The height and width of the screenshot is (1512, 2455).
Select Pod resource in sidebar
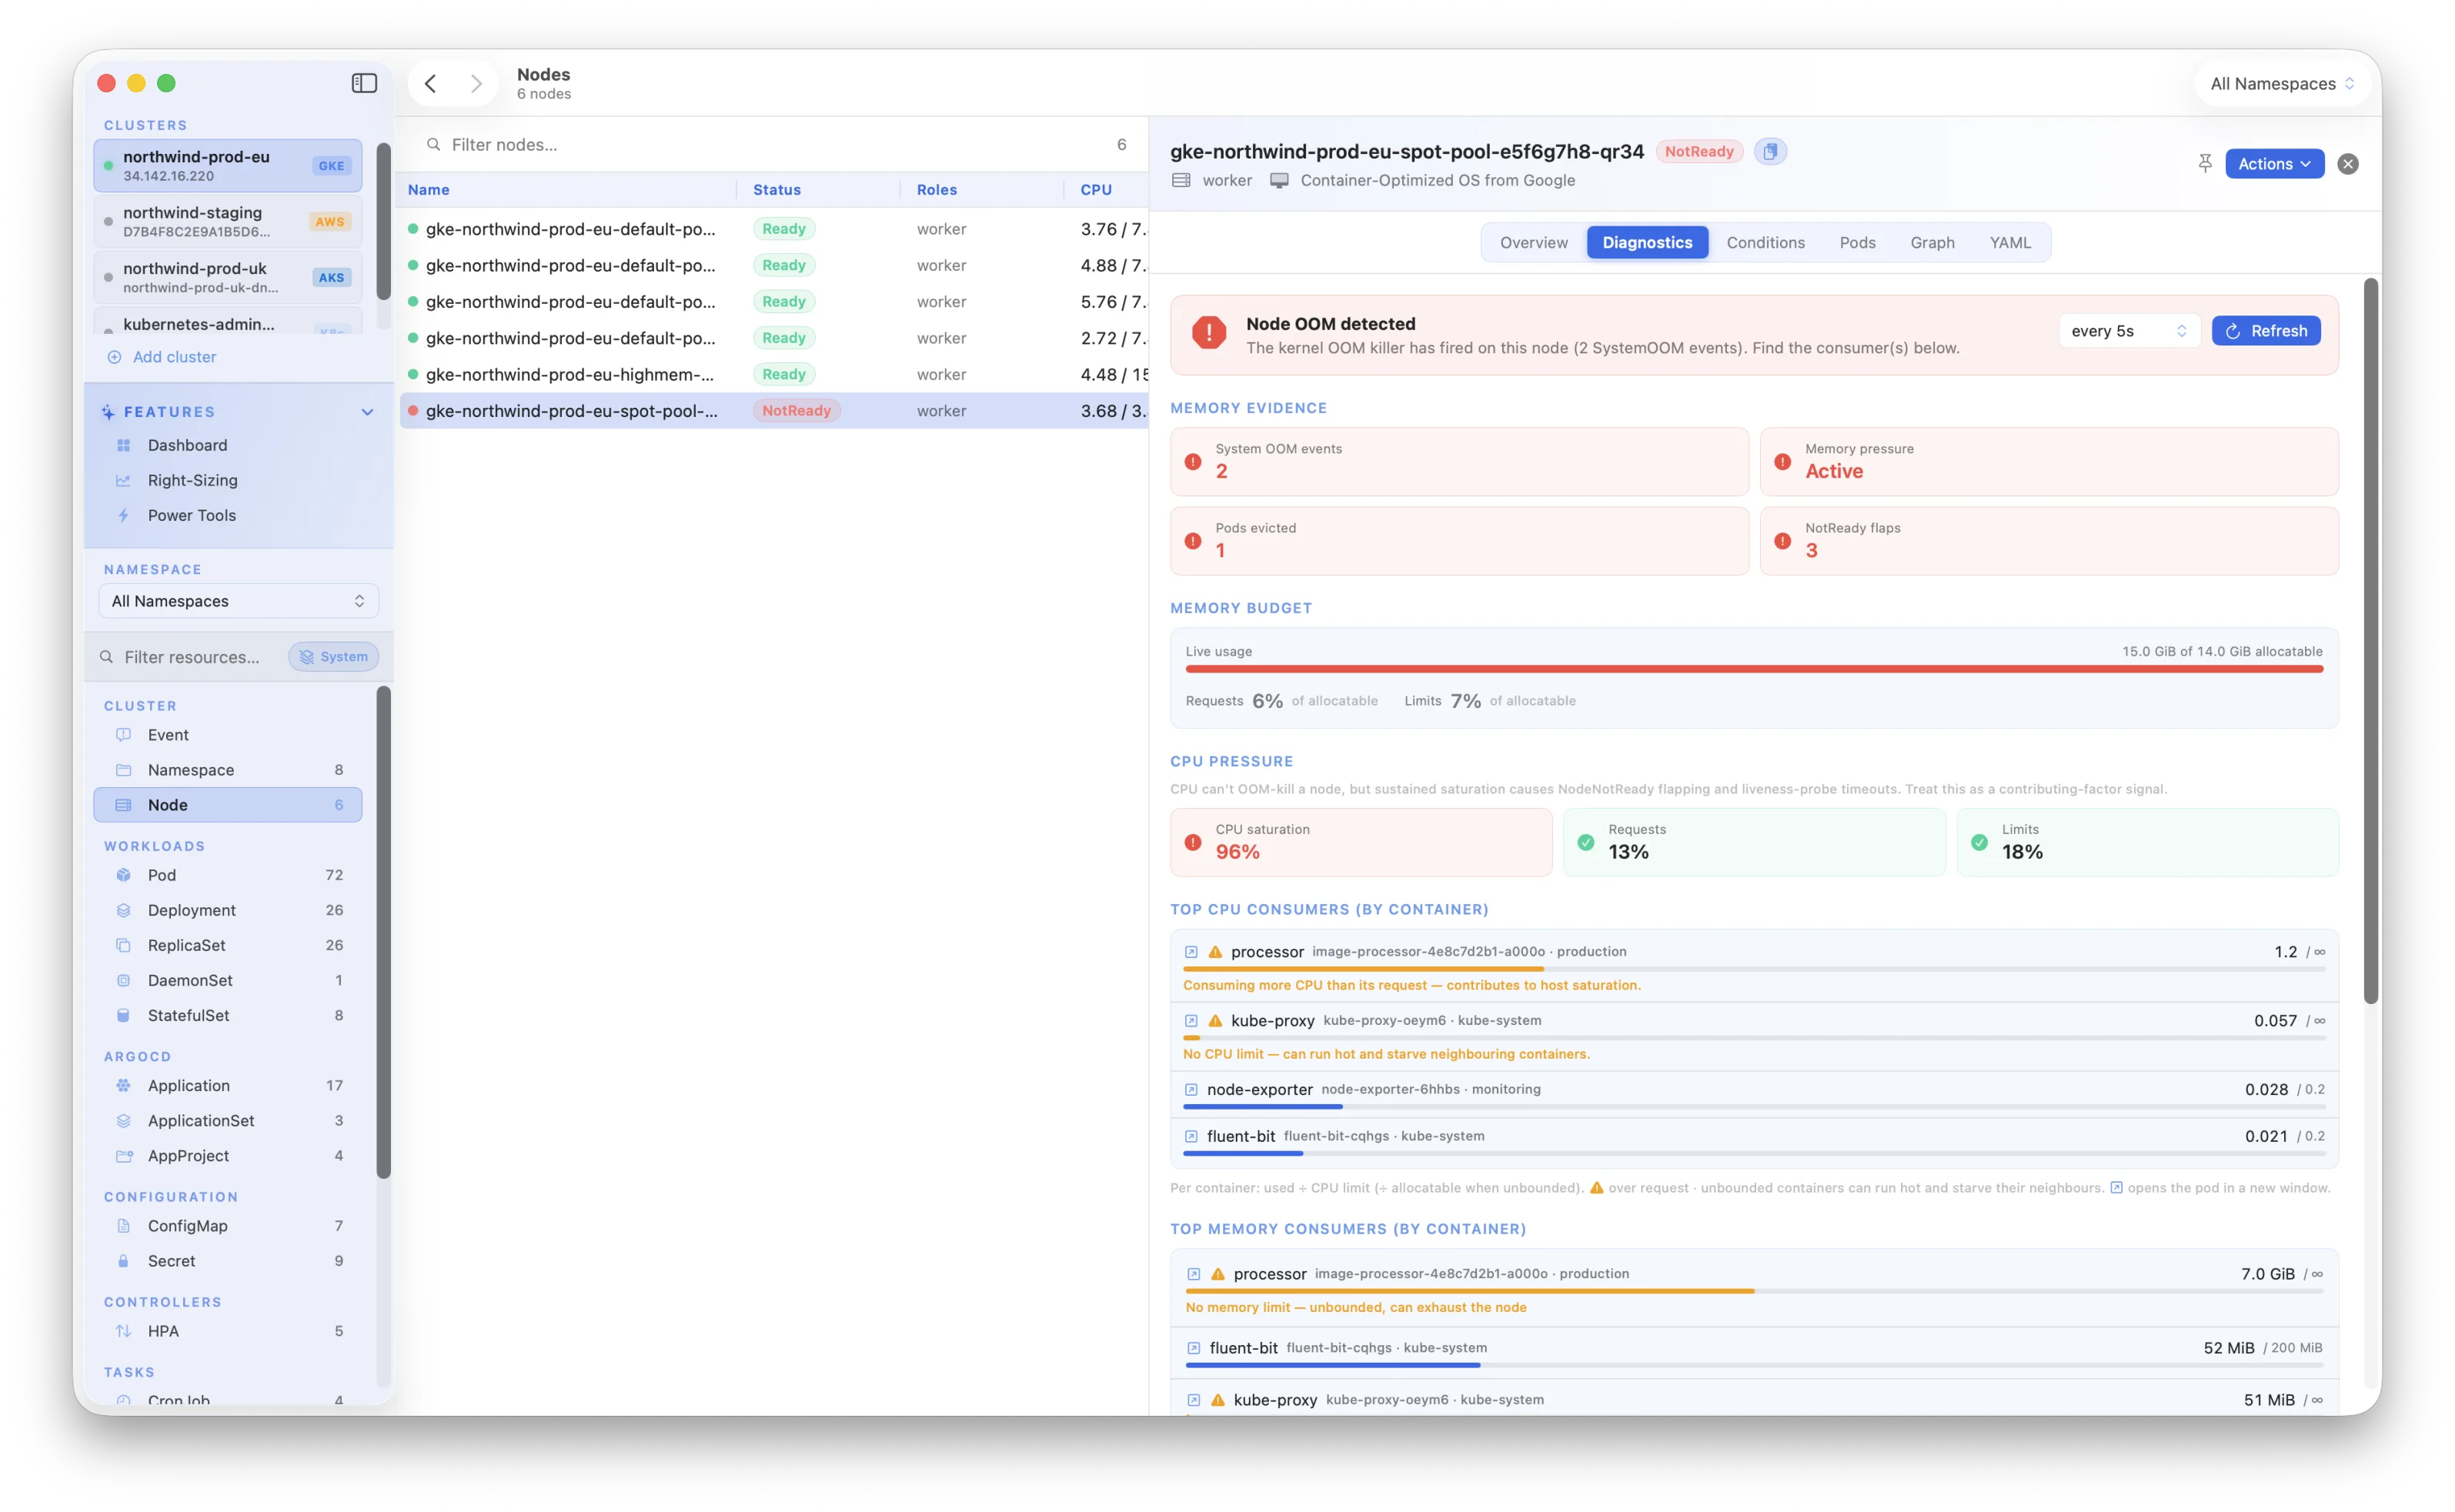[228, 875]
